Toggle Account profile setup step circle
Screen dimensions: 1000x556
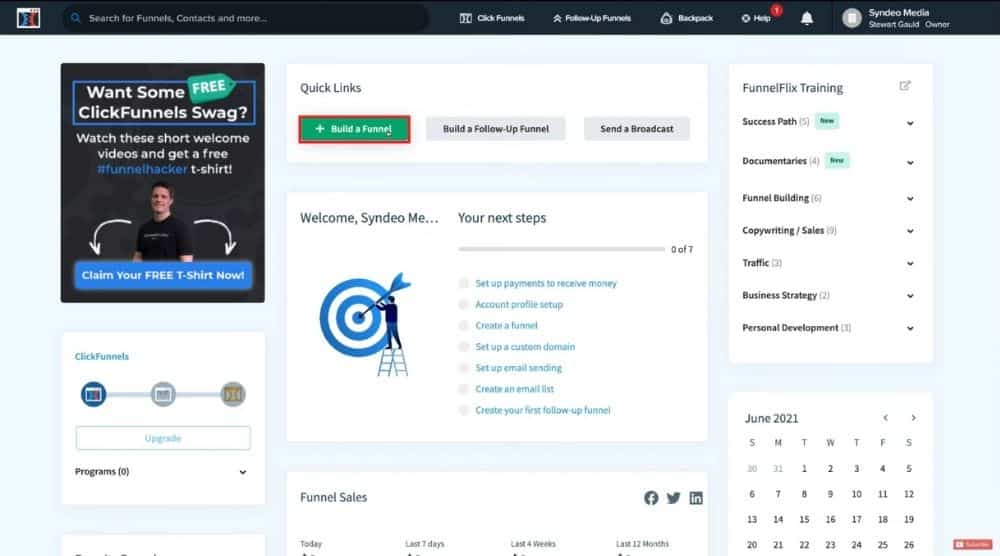pyautogui.click(x=464, y=304)
